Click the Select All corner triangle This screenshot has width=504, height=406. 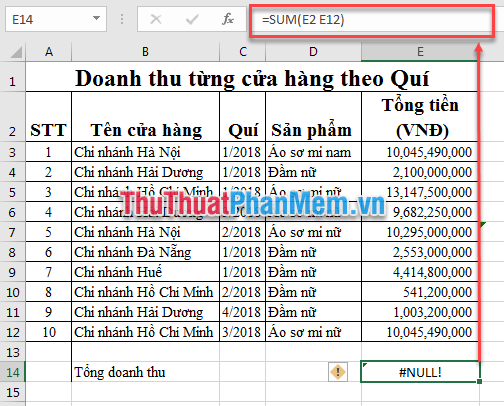16,53
